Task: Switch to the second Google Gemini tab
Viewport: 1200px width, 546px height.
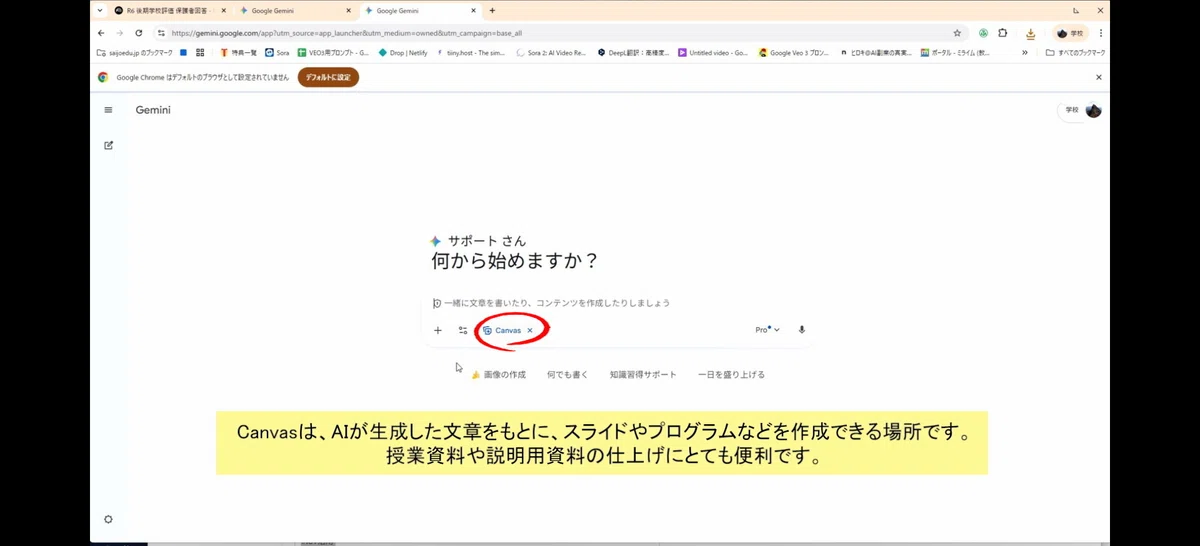Action: pyautogui.click(x=420, y=10)
